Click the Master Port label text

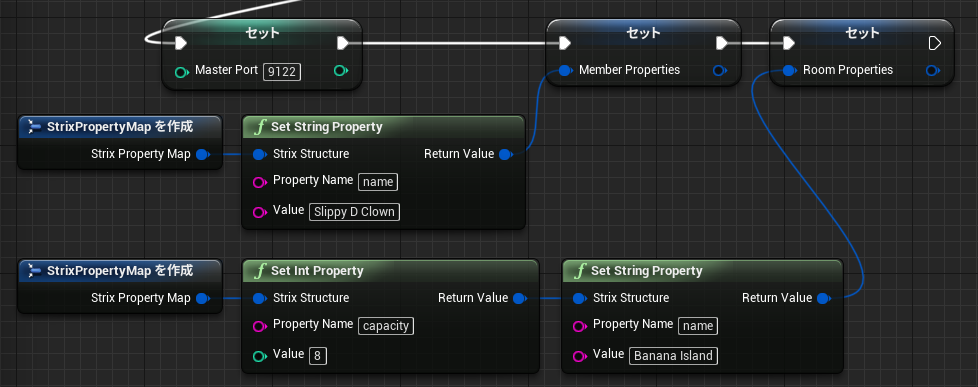pyautogui.click(x=226, y=70)
